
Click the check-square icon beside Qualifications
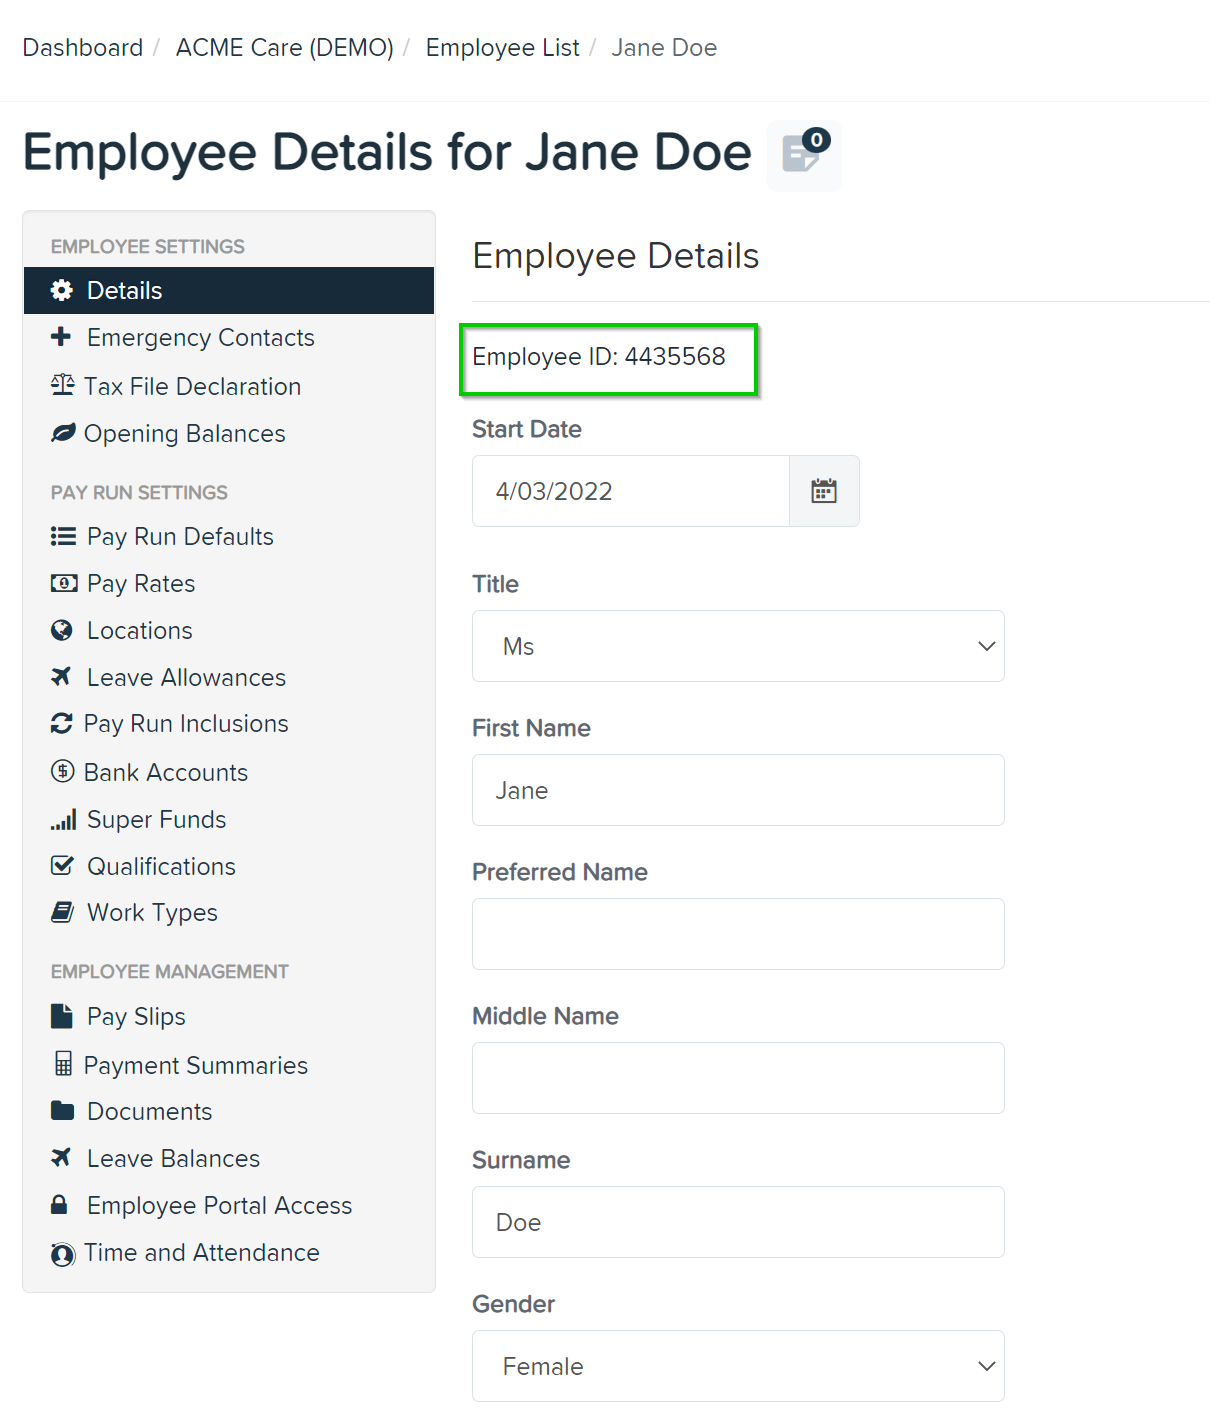click(x=62, y=866)
